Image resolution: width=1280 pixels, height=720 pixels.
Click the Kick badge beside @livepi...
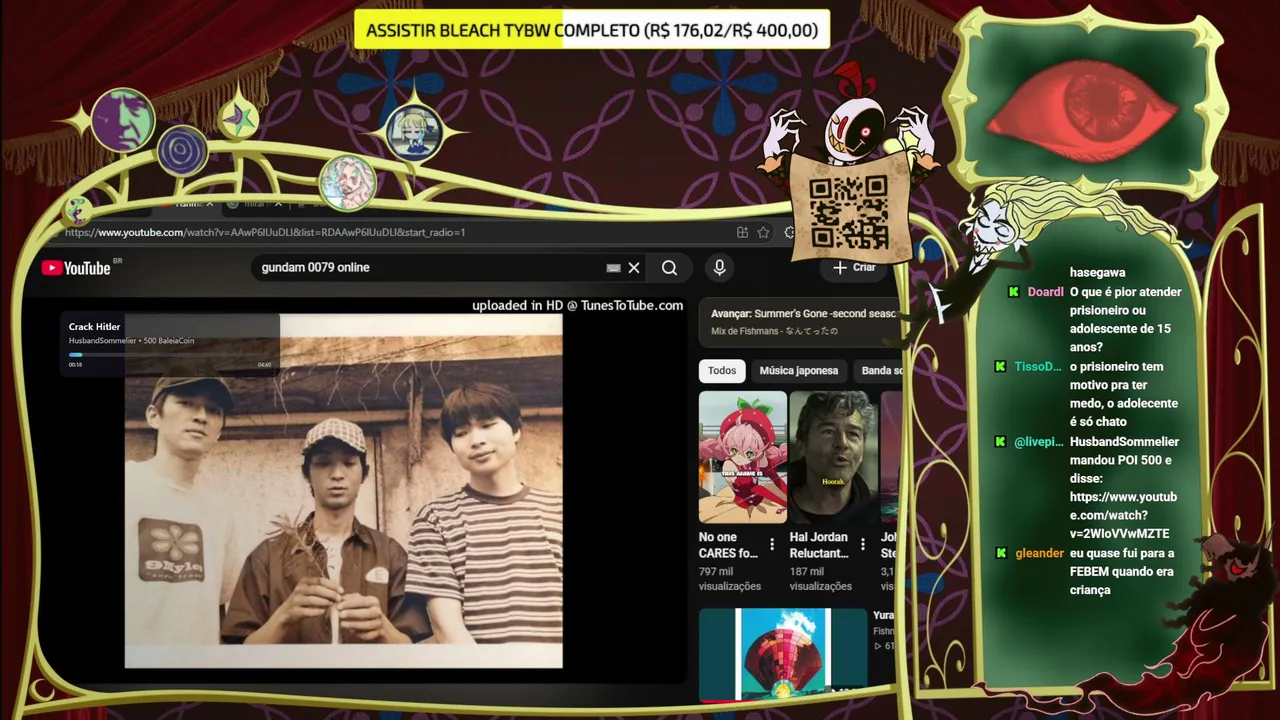coord(1000,442)
